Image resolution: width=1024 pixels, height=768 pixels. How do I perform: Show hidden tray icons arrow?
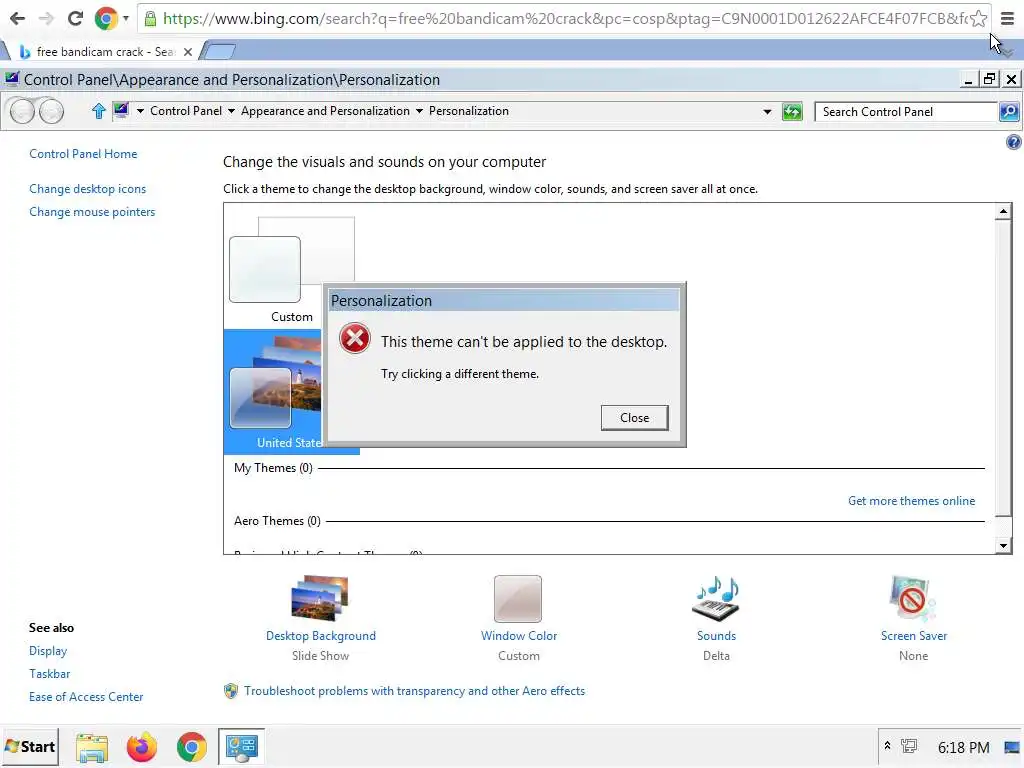888,746
